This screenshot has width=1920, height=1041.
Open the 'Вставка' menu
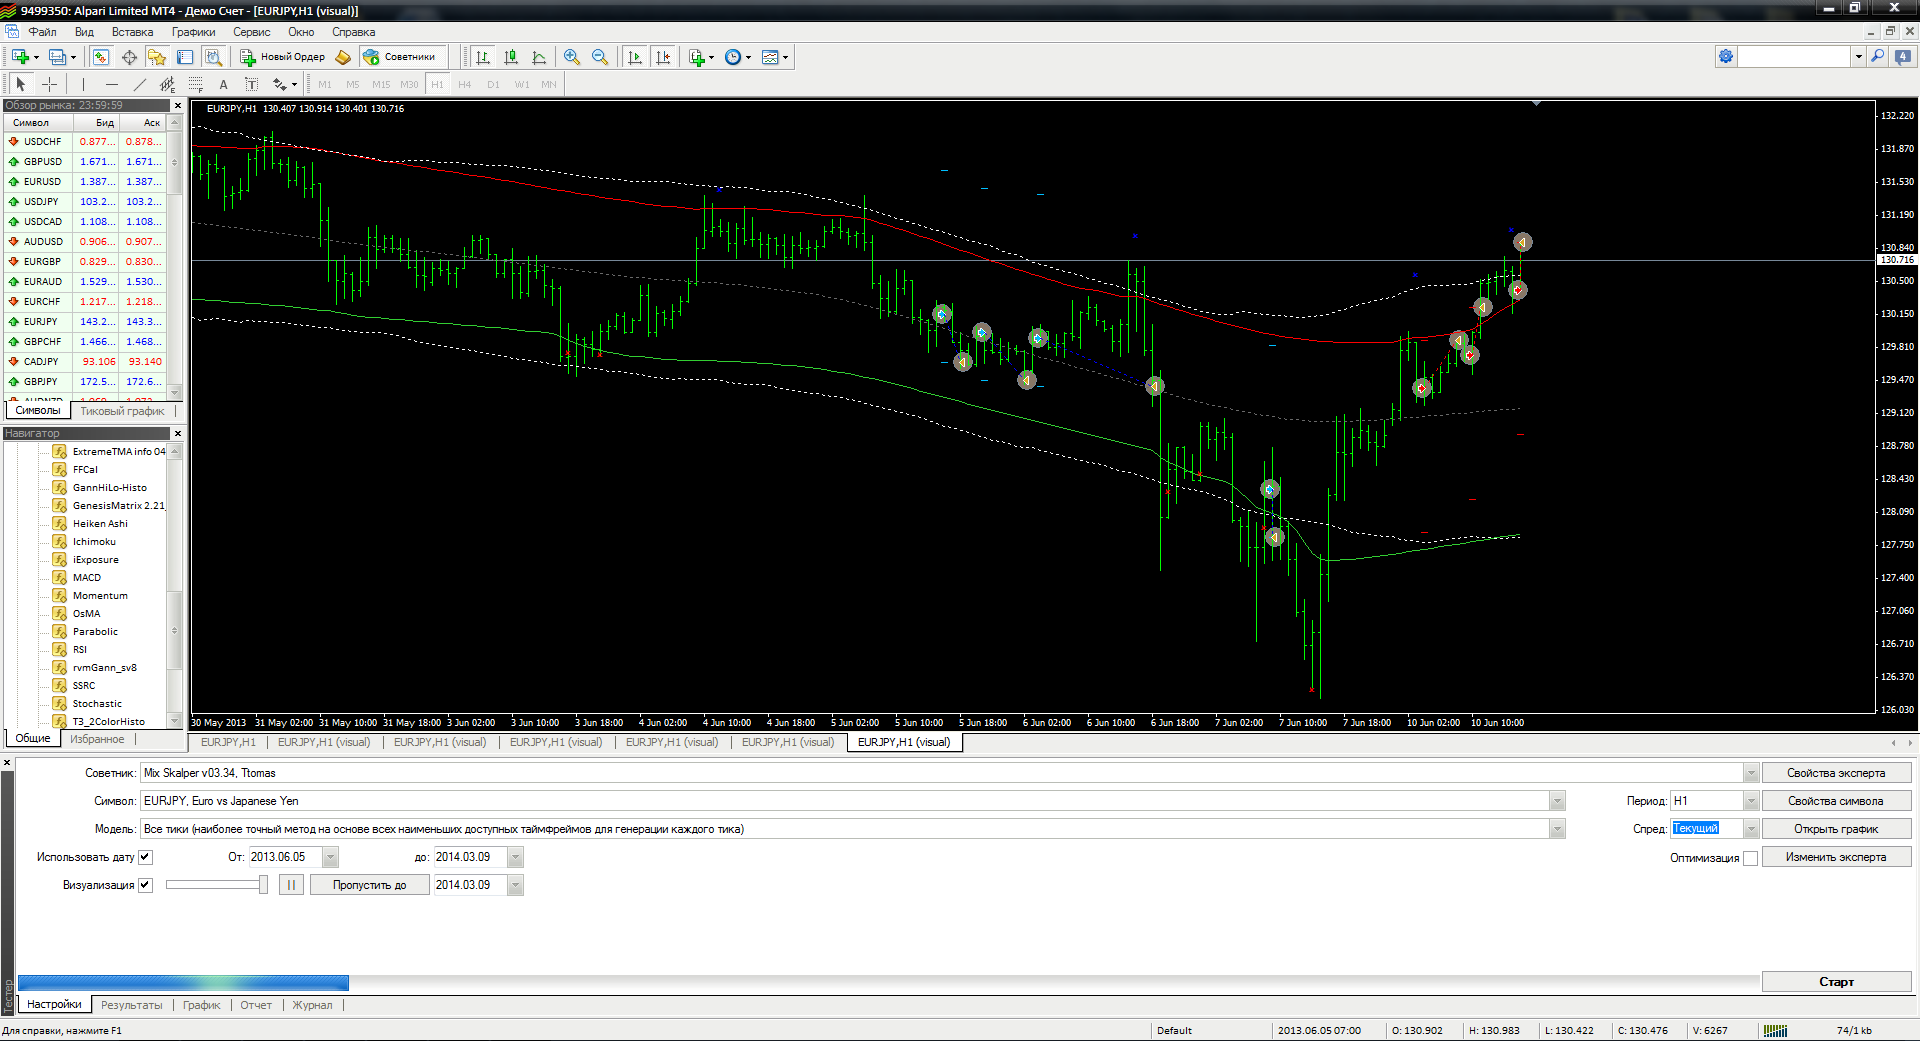[x=132, y=32]
